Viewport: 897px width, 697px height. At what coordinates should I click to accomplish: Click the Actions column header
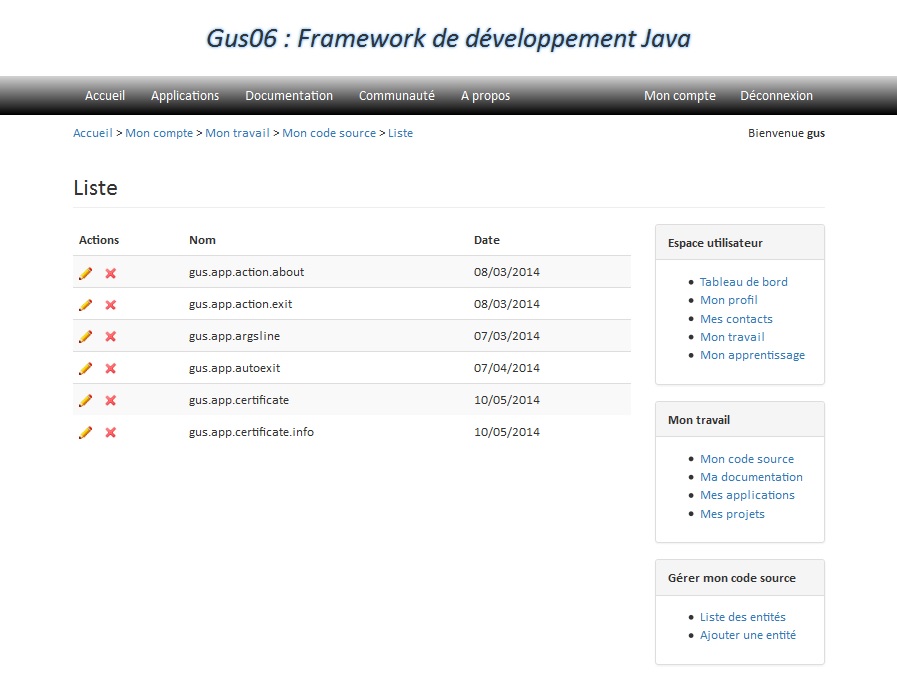[x=99, y=240]
